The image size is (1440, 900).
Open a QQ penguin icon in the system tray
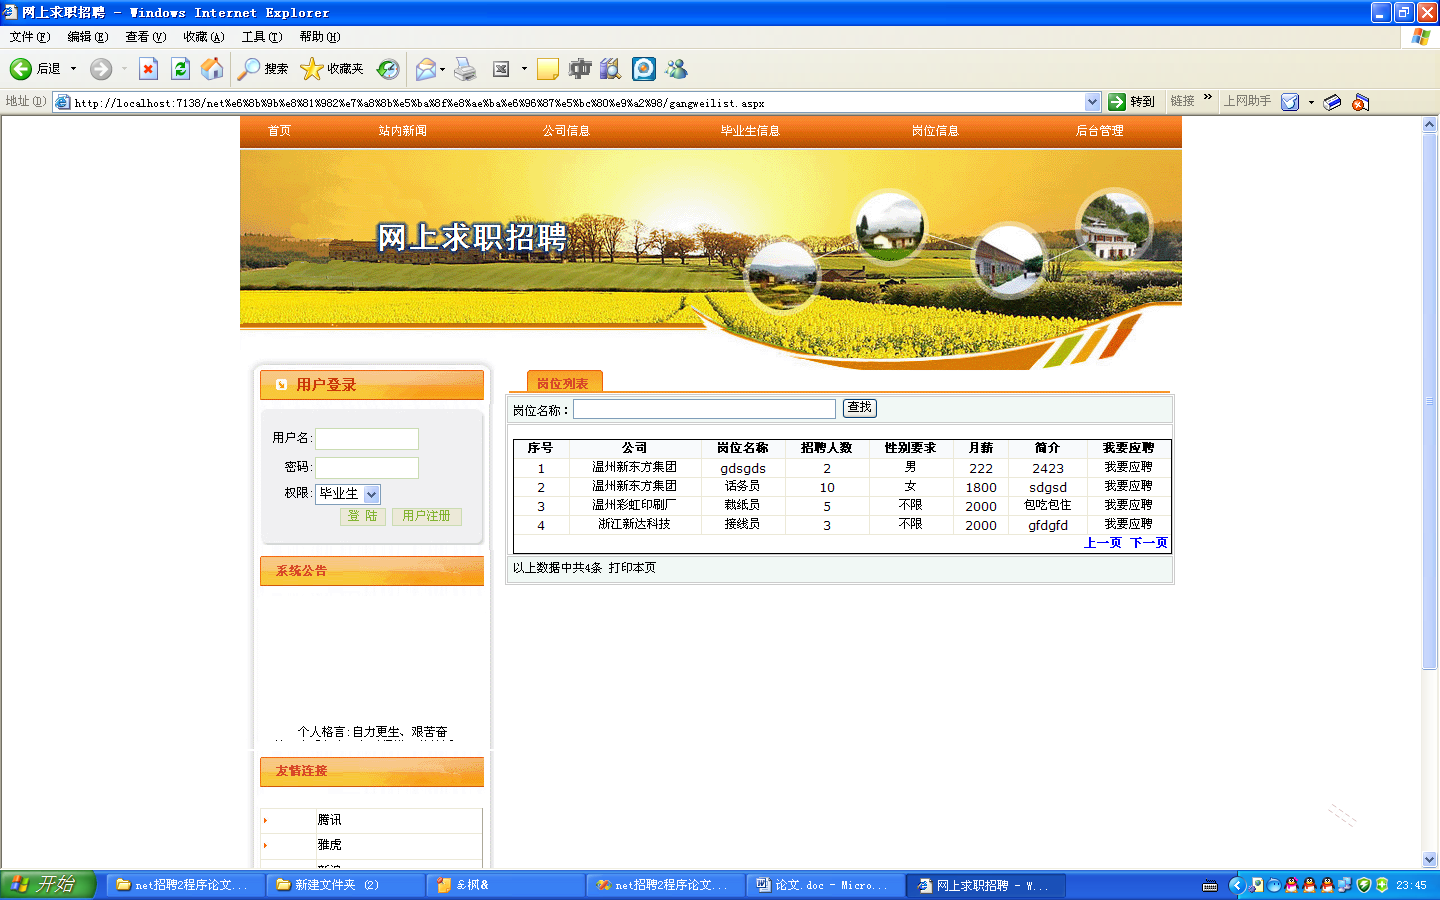click(1291, 885)
